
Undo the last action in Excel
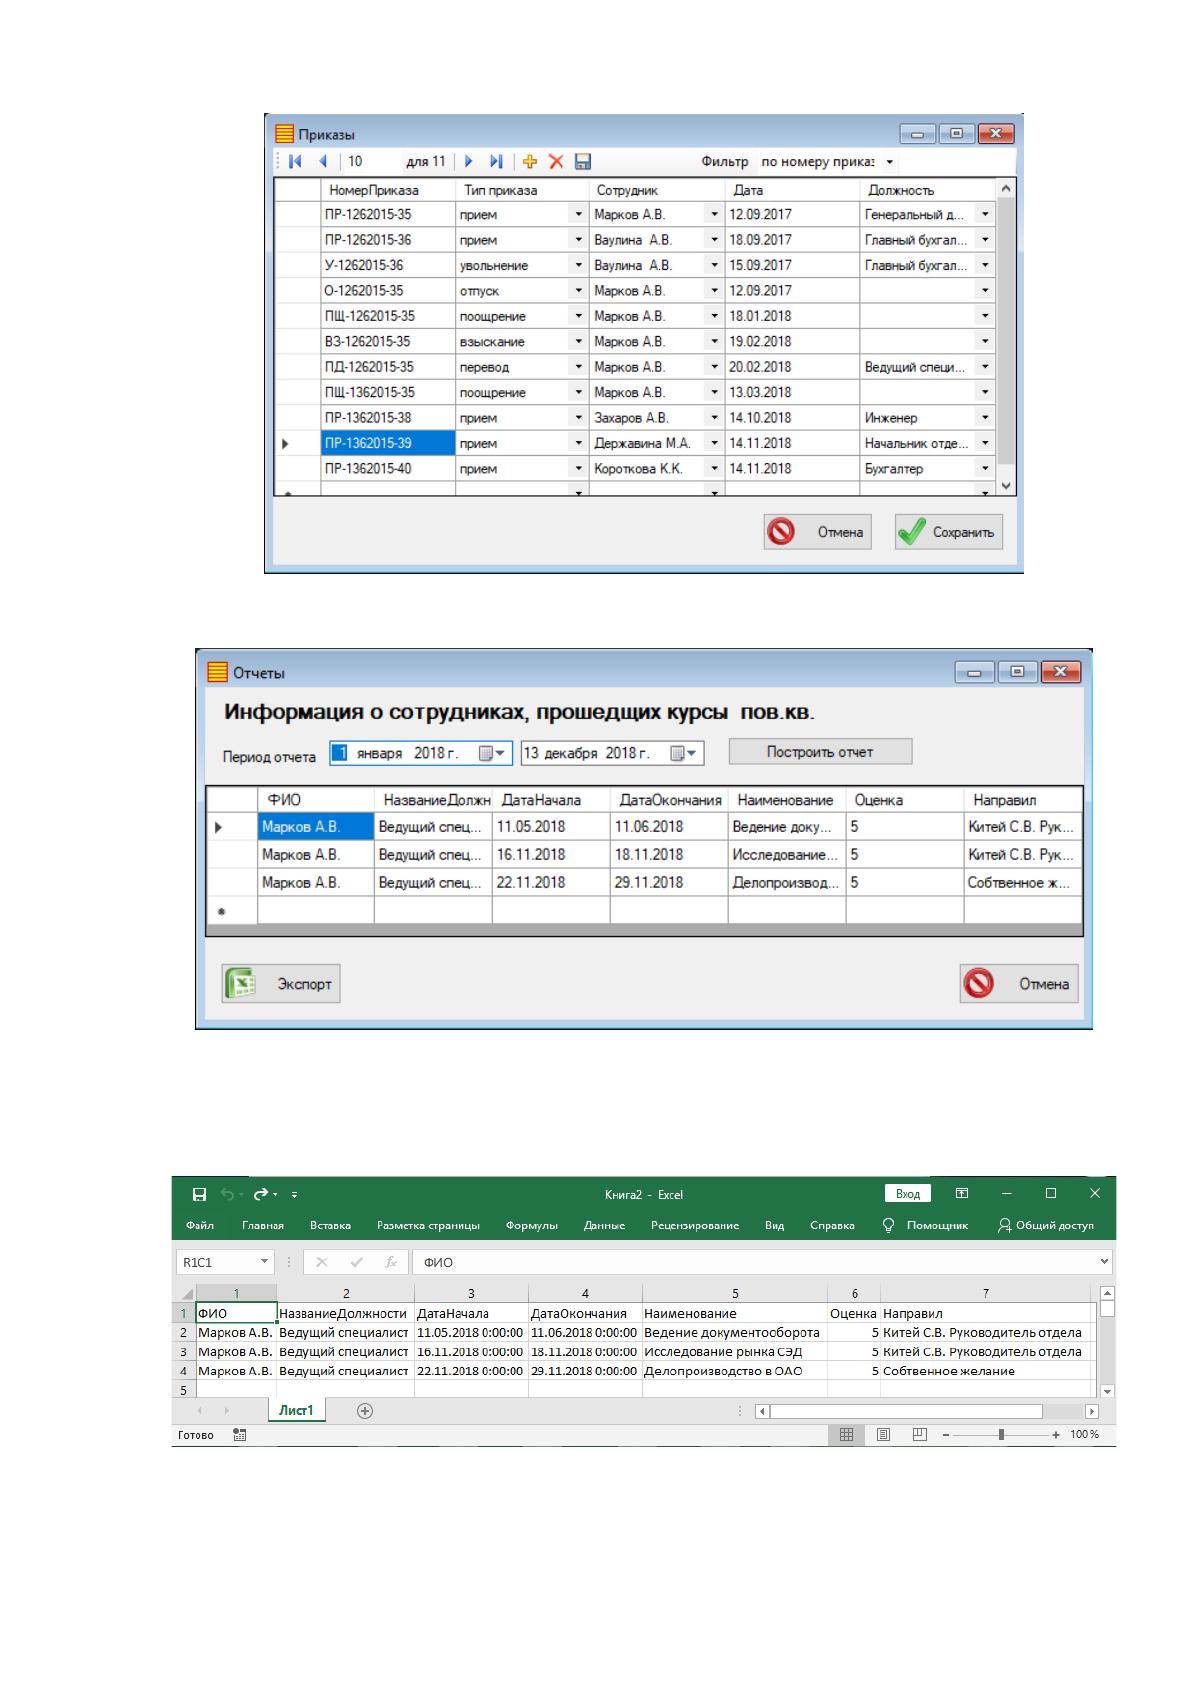(227, 1194)
